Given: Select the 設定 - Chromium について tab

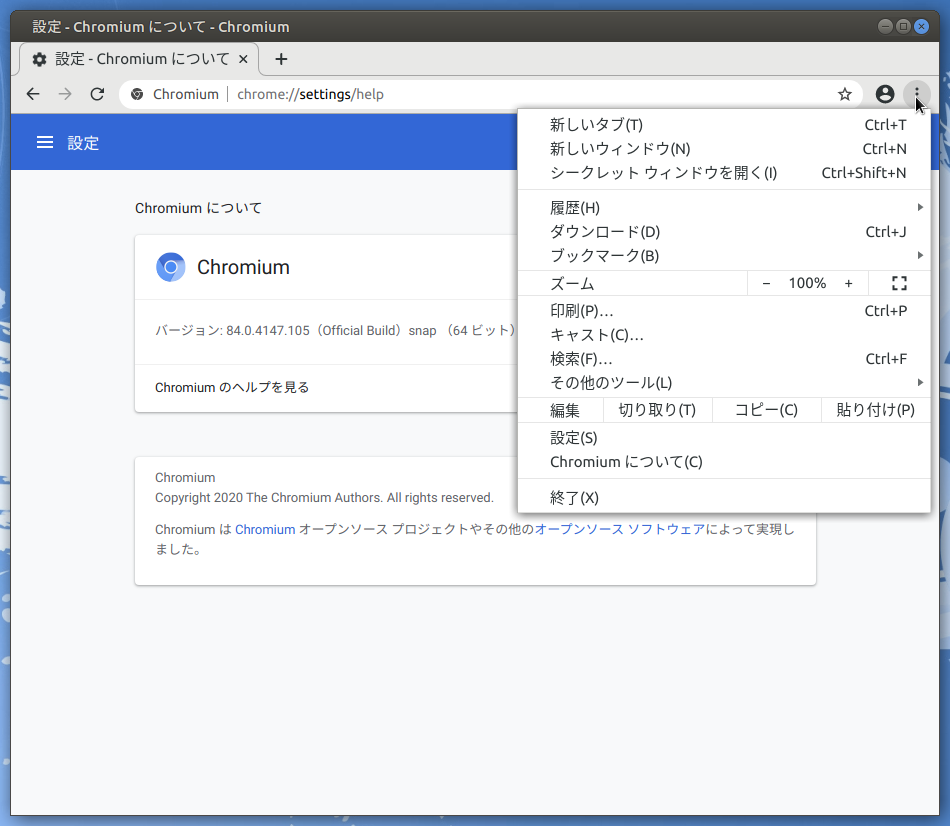Looking at the screenshot, I should click(x=139, y=59).
